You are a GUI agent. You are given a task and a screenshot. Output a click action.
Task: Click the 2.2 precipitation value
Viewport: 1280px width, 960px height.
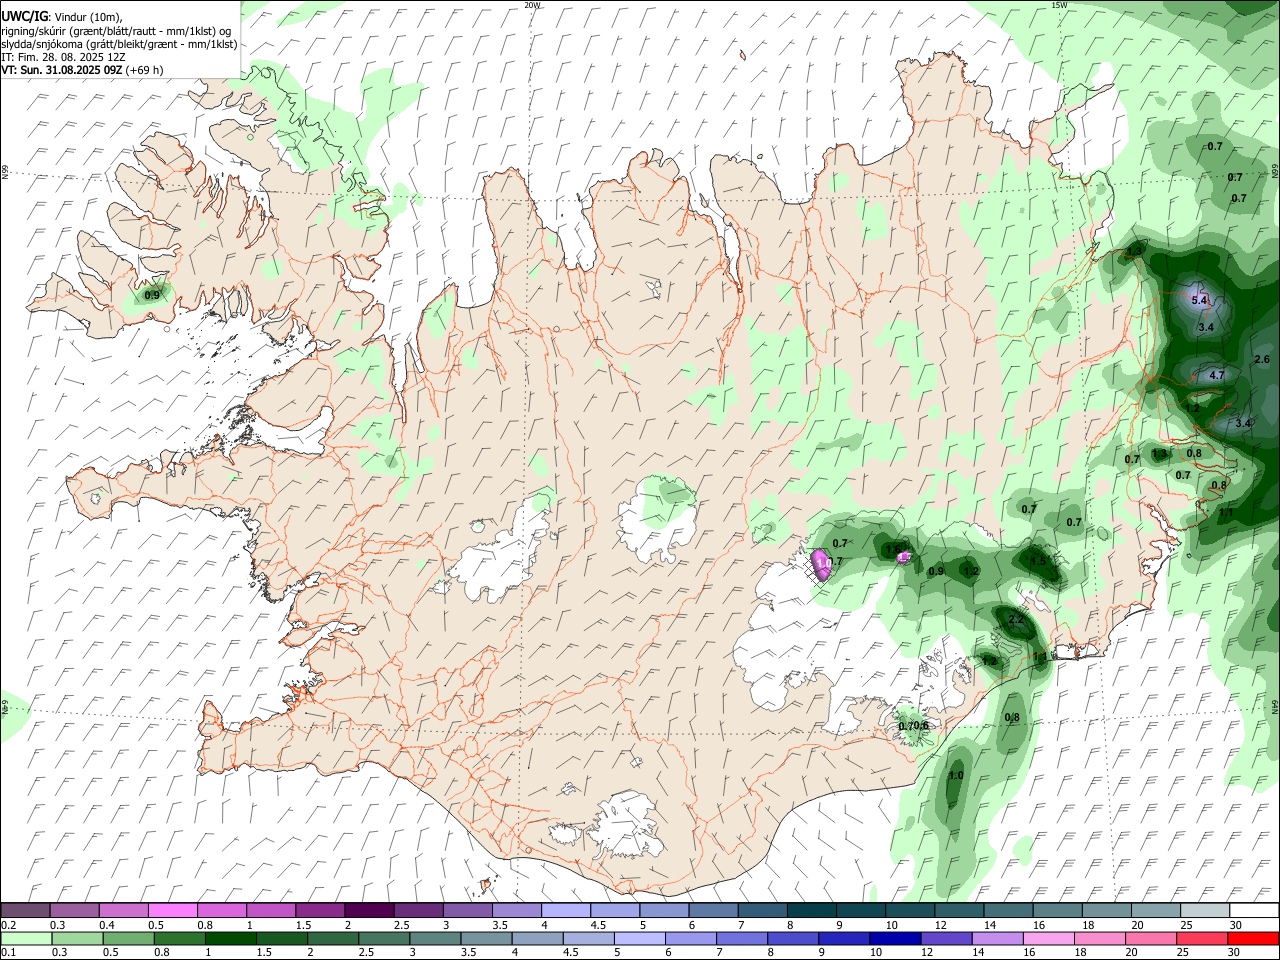pos(1016,619)
